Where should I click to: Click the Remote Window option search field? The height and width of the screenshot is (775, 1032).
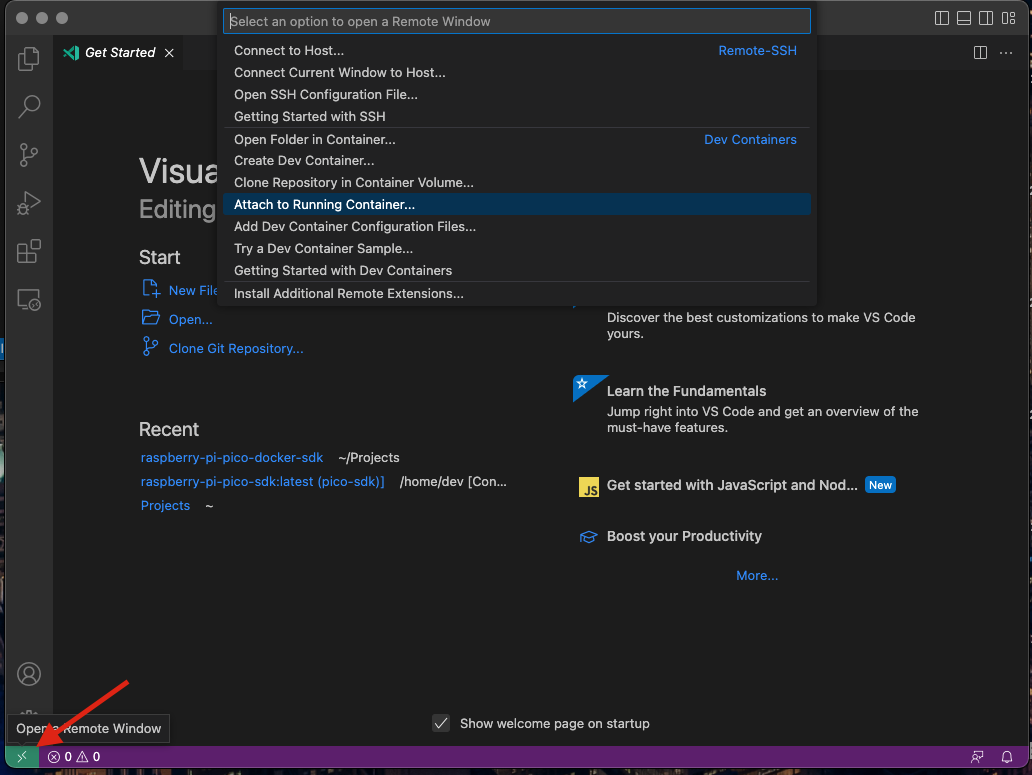tap(517, 21)
